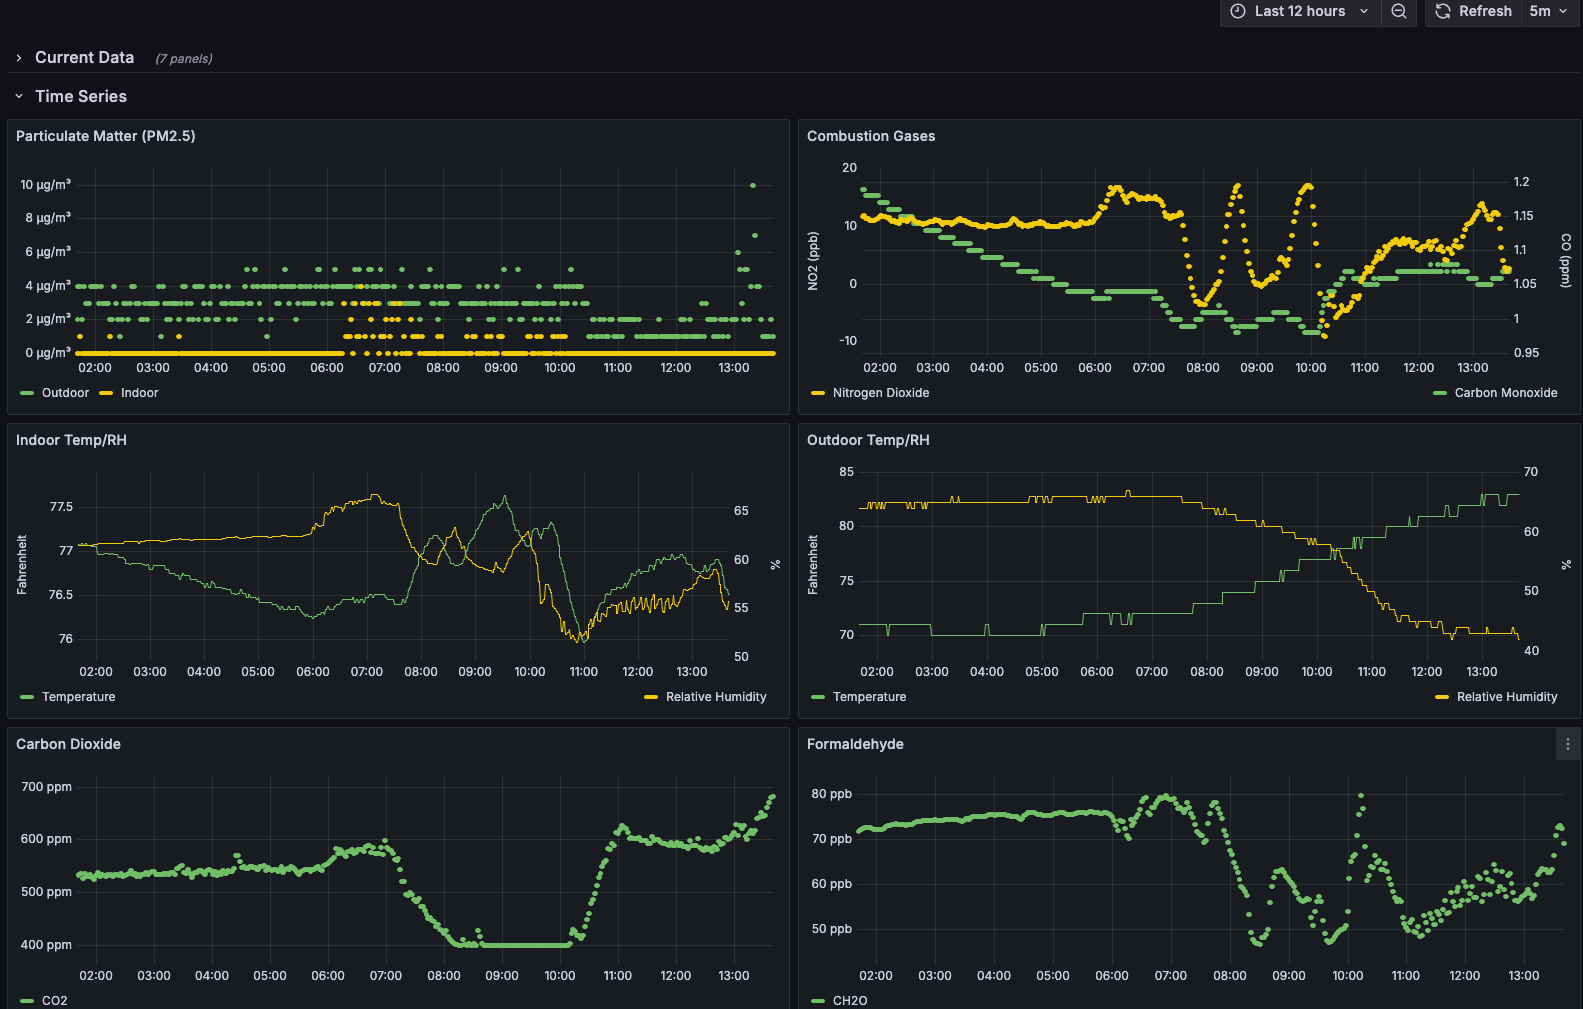Open the Formaldehyde panel three-dot menu
The width and height of the screenshot is (1583, 1009).
(1567, 744)
